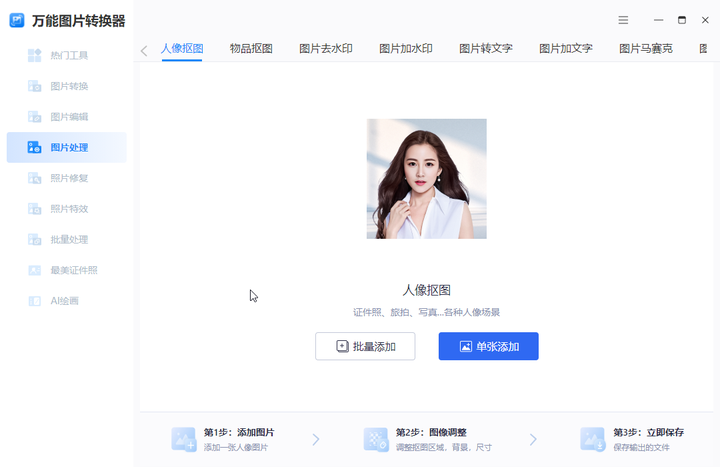720x467 pixels.
Task: Click the 照片修复 sidebar icon
Action: (x=34, y=178)
